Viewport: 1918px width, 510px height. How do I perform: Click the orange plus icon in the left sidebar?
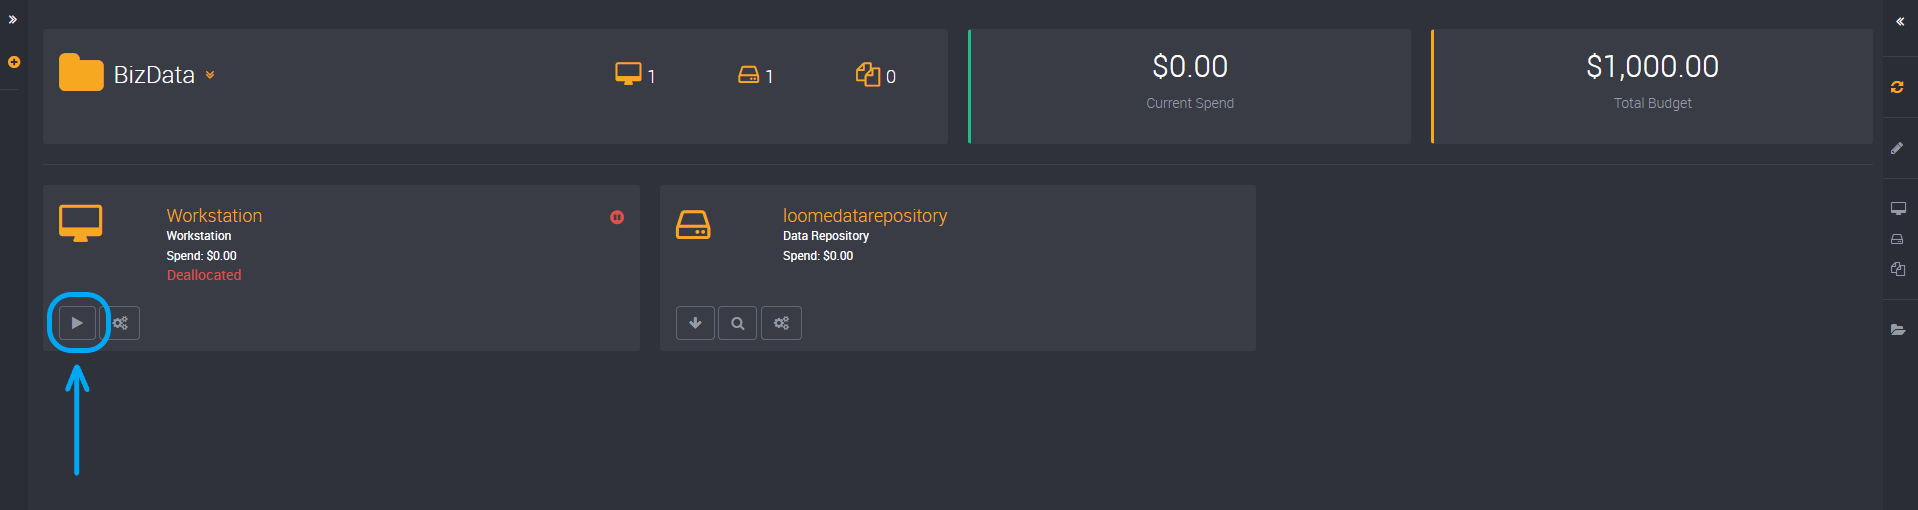click(14, 62)
